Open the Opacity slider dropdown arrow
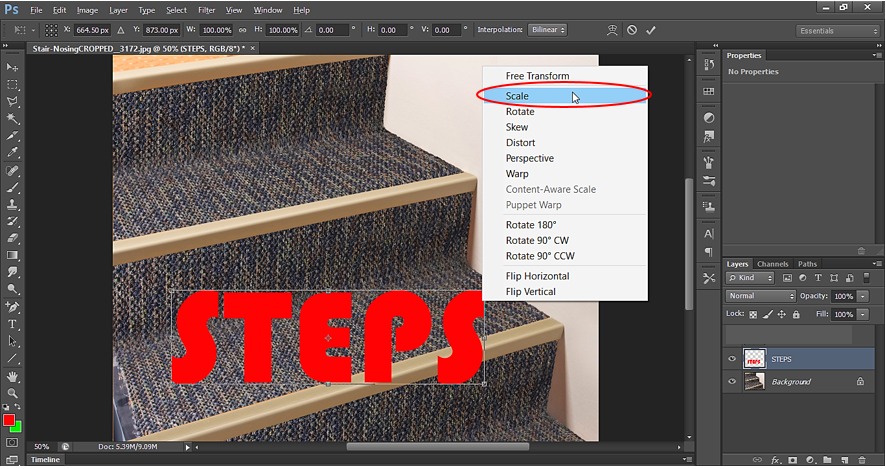 click(x=863, y=296)
